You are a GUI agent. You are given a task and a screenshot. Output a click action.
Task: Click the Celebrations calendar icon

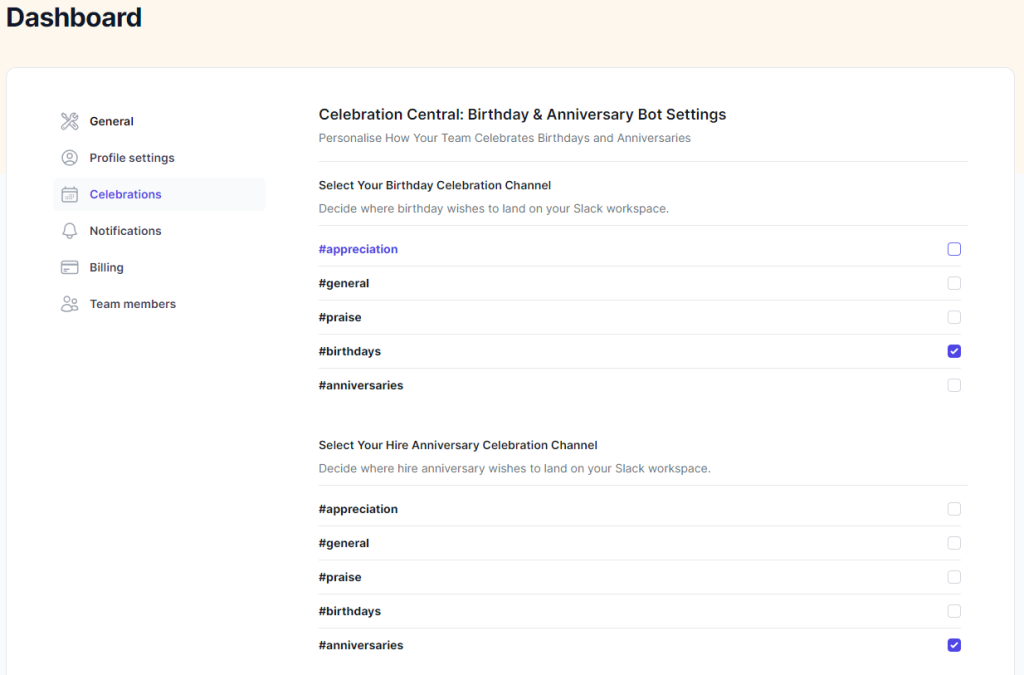69,195
